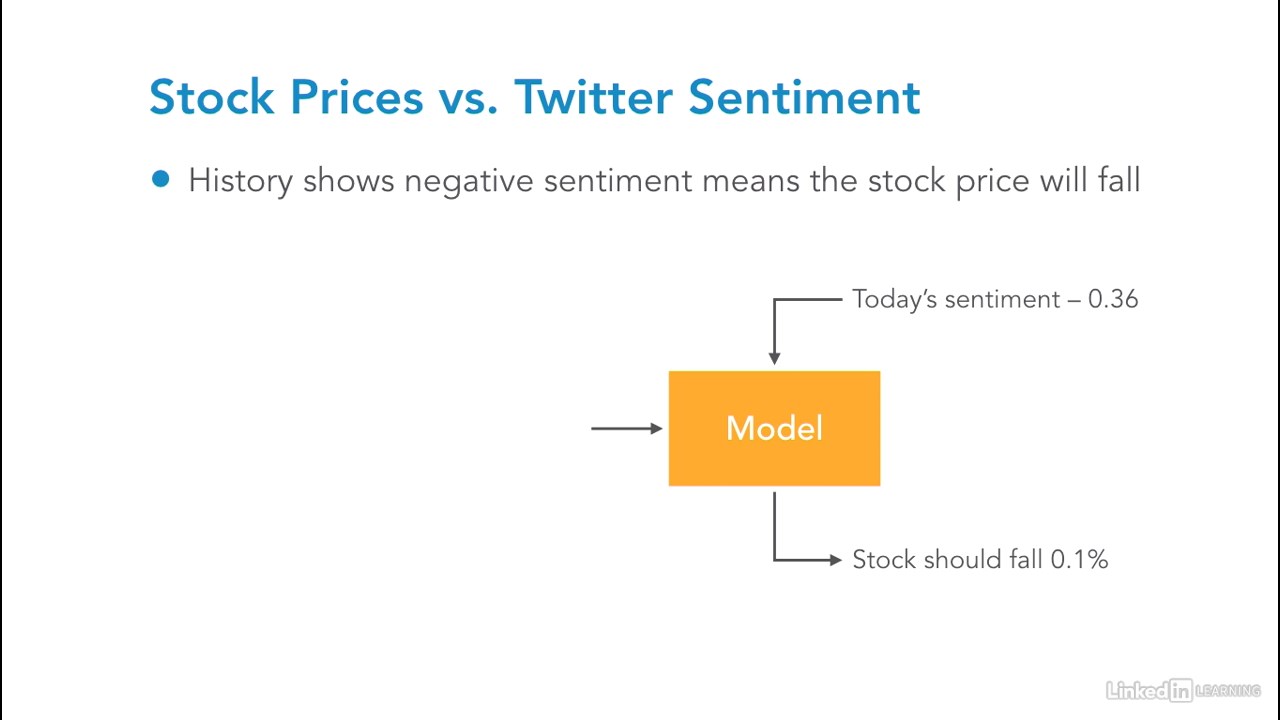Click 'Stock Prices' in the slide title

tap(286, 97)
